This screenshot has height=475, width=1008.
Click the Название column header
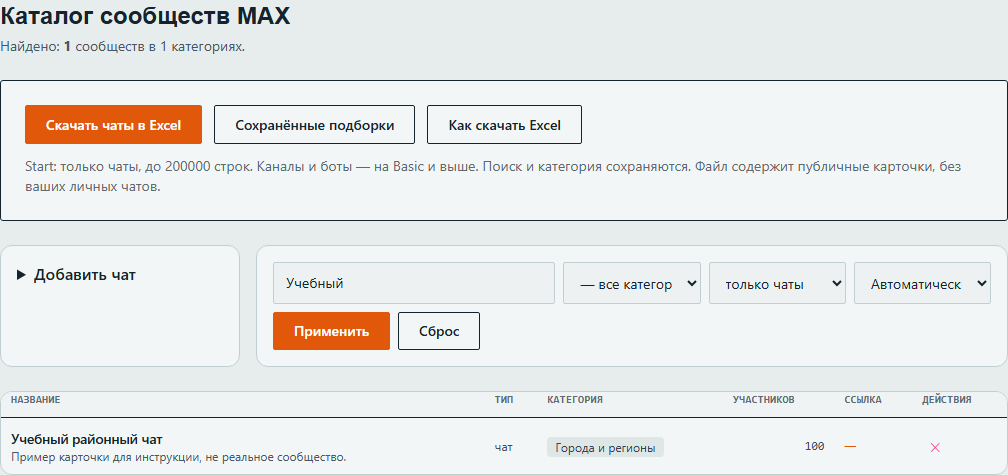35,400
